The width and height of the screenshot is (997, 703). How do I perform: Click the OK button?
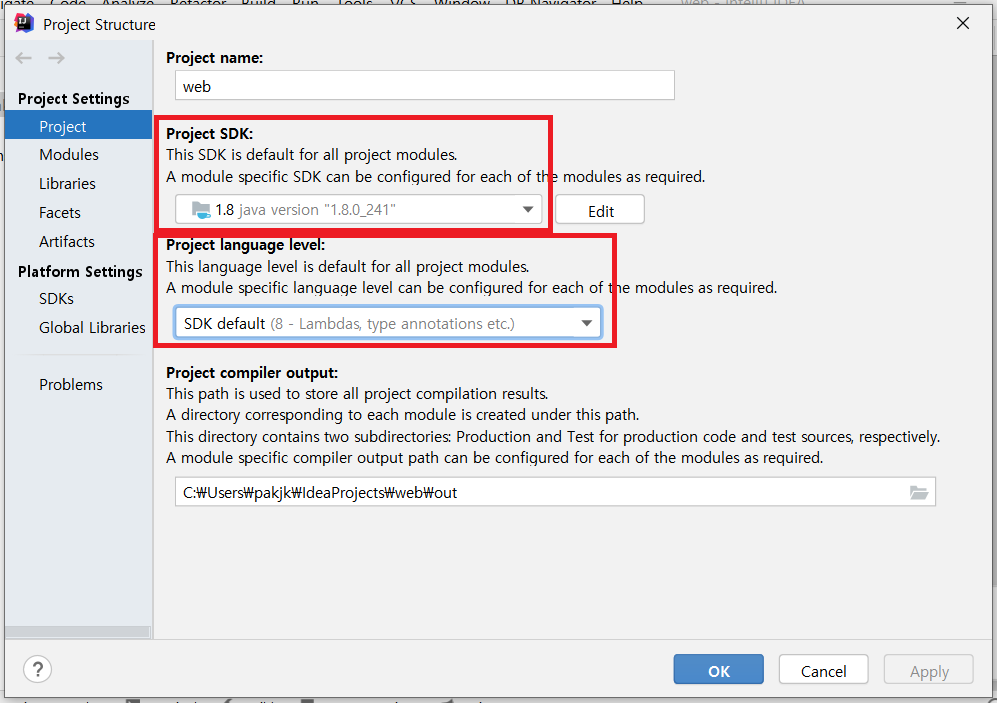point(719,670)
